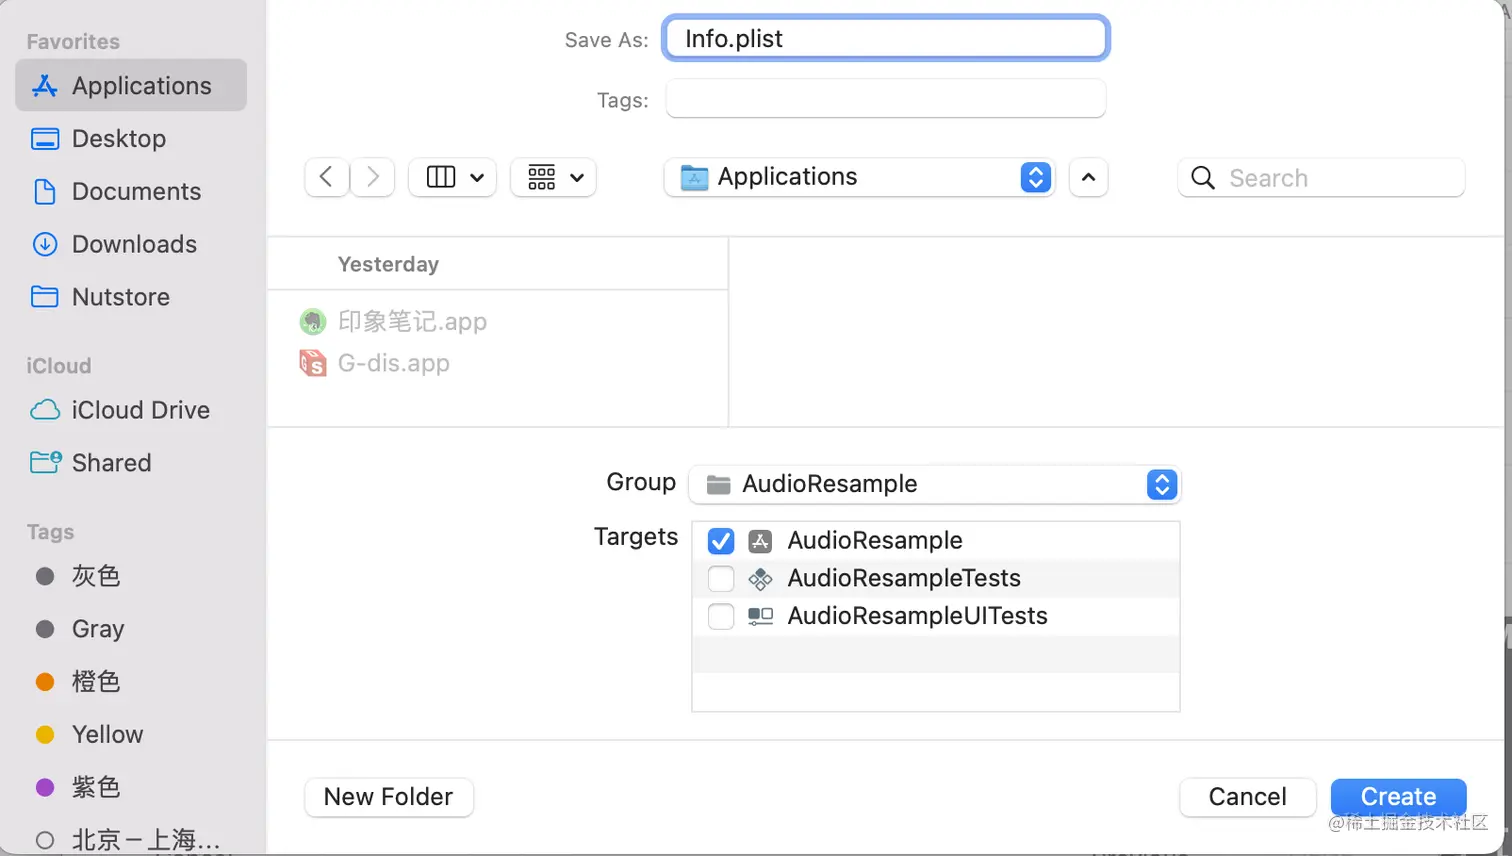Click the Create button
The height and width of the screenshot is (856, 1512).
[1397, 797]
